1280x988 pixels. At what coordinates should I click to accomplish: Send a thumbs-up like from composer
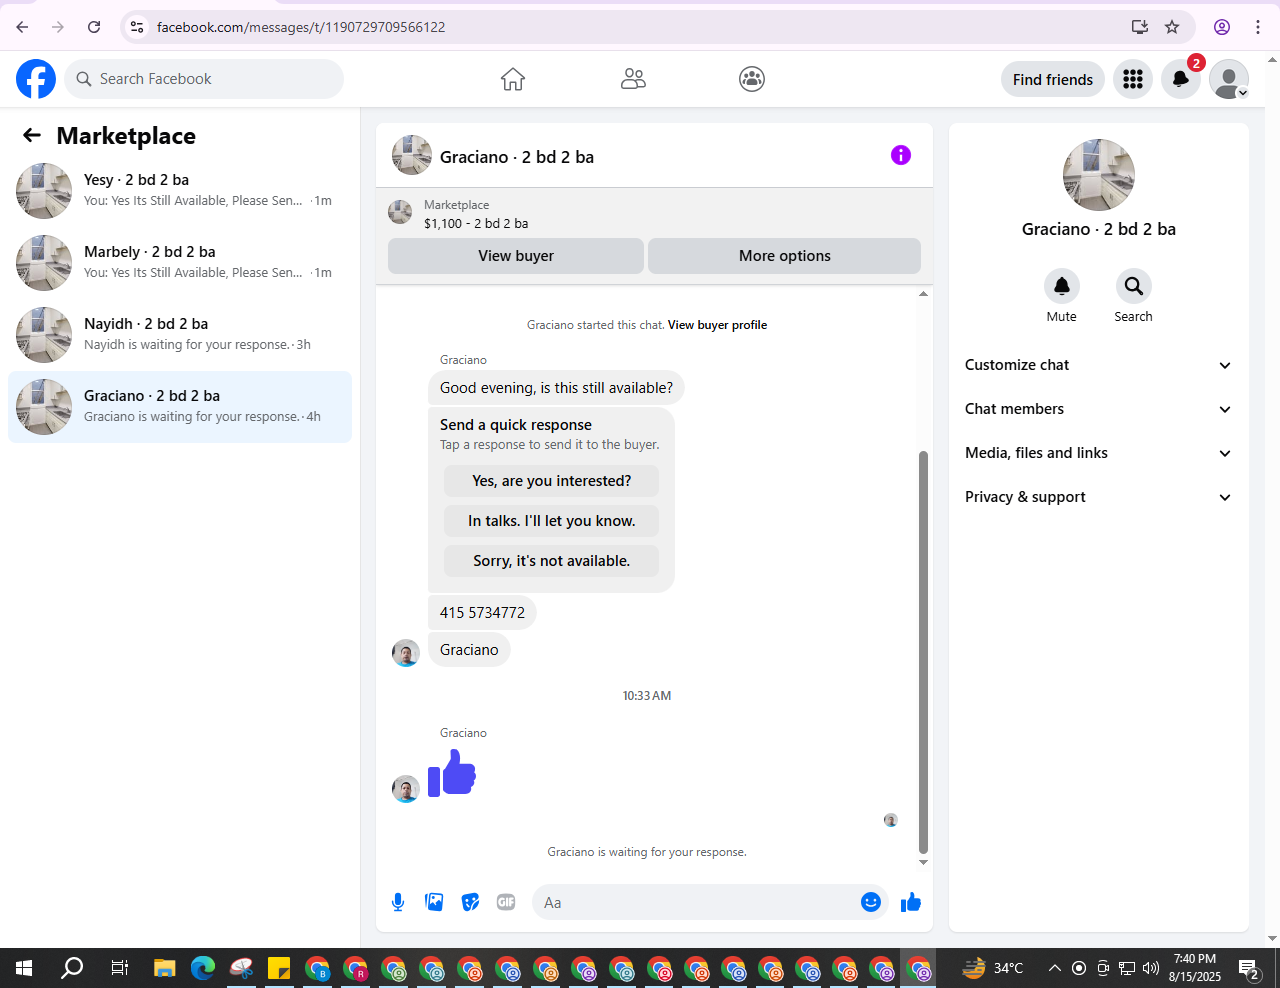[x=911, y=902]
